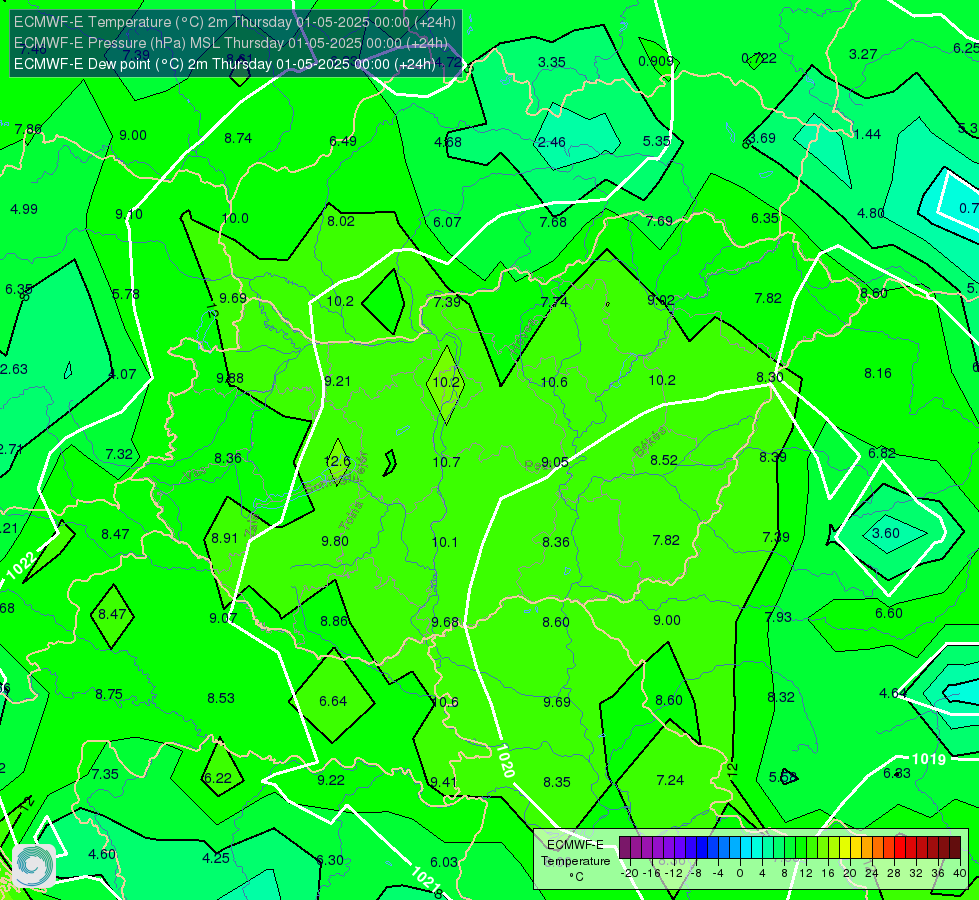Click the 6.22 temperature value
Image resolution: width=979 pixels, height=900 pixels.
point(218,778)
